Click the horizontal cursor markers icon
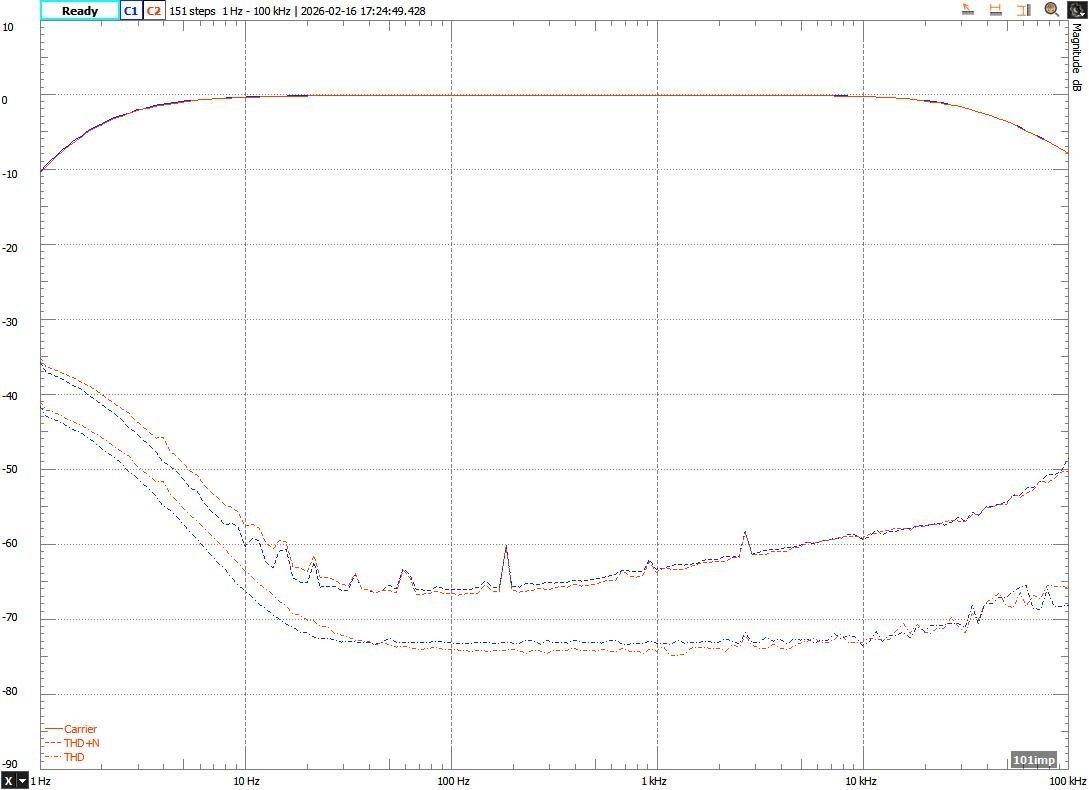Viewport: 1089px width, 790px height. 996,10
